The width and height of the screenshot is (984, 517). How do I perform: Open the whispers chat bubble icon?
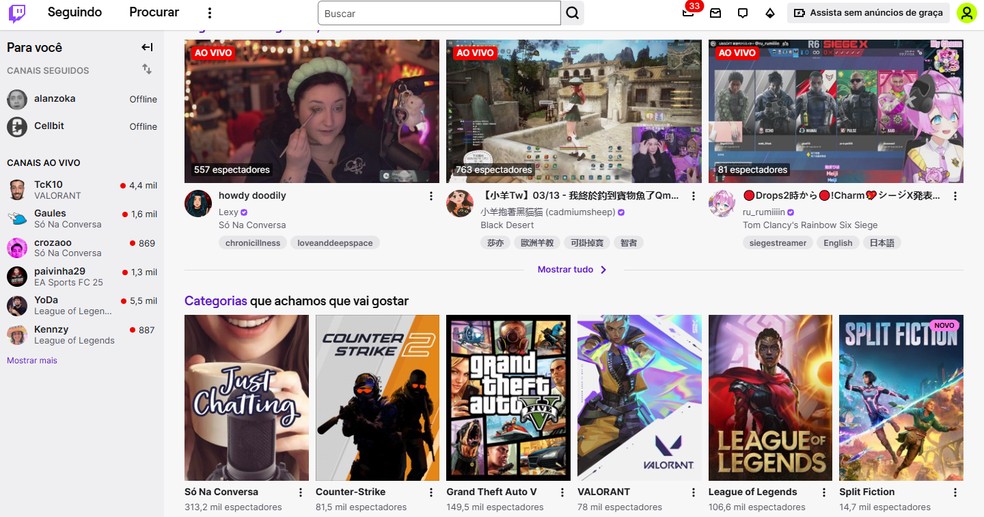click(743, 13)
